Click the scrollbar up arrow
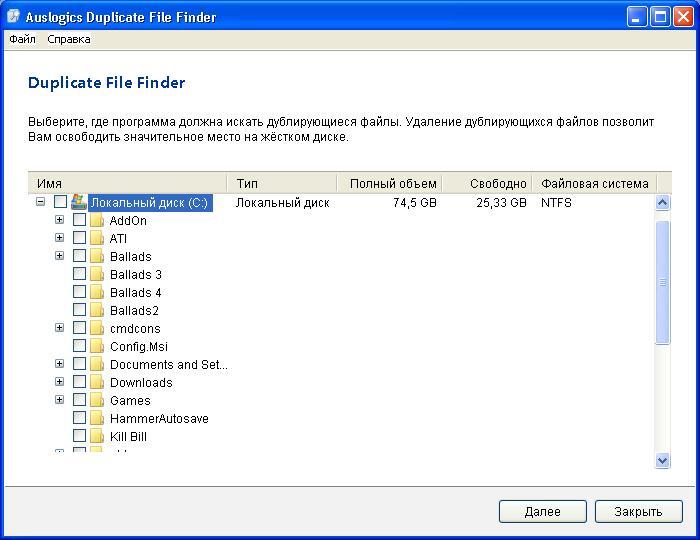The image size is (700, 540). [x=662, y=203]
